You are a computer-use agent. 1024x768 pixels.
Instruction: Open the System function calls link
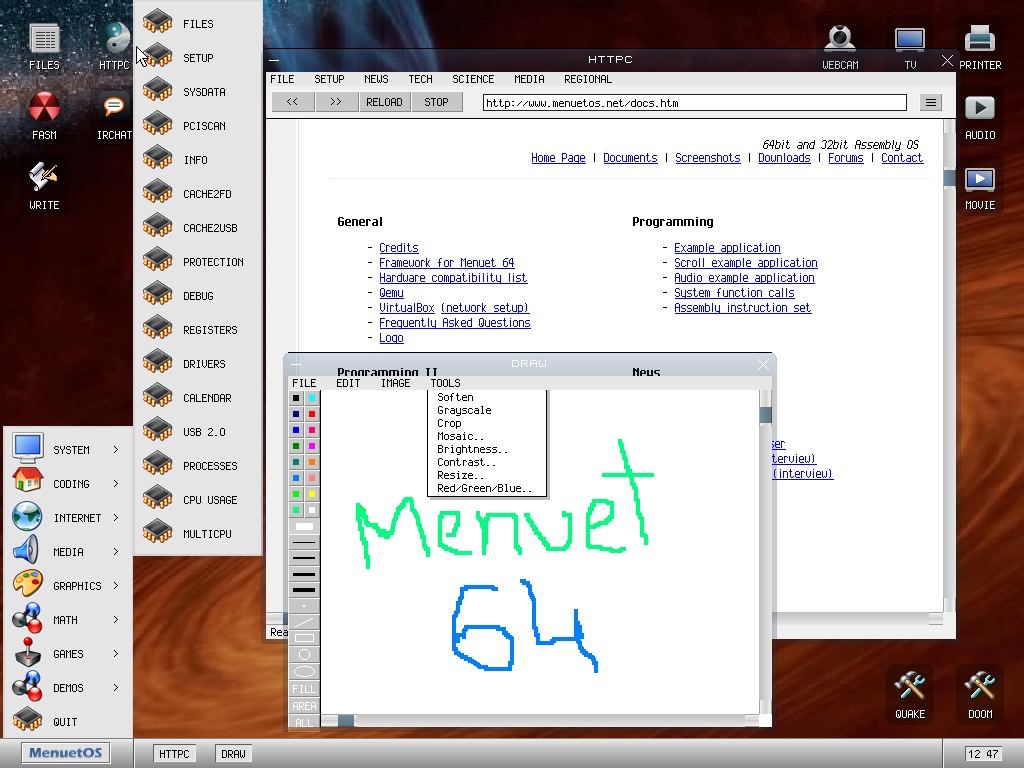pos(734,293)
